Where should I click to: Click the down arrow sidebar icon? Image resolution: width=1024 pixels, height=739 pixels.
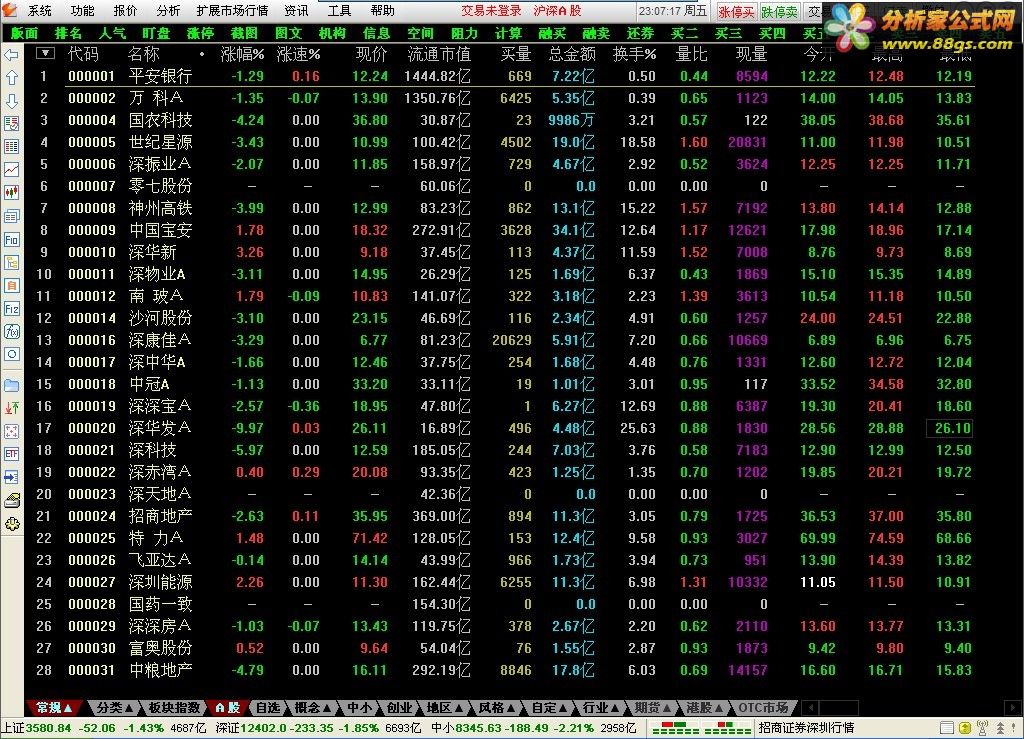coord(11,101)
